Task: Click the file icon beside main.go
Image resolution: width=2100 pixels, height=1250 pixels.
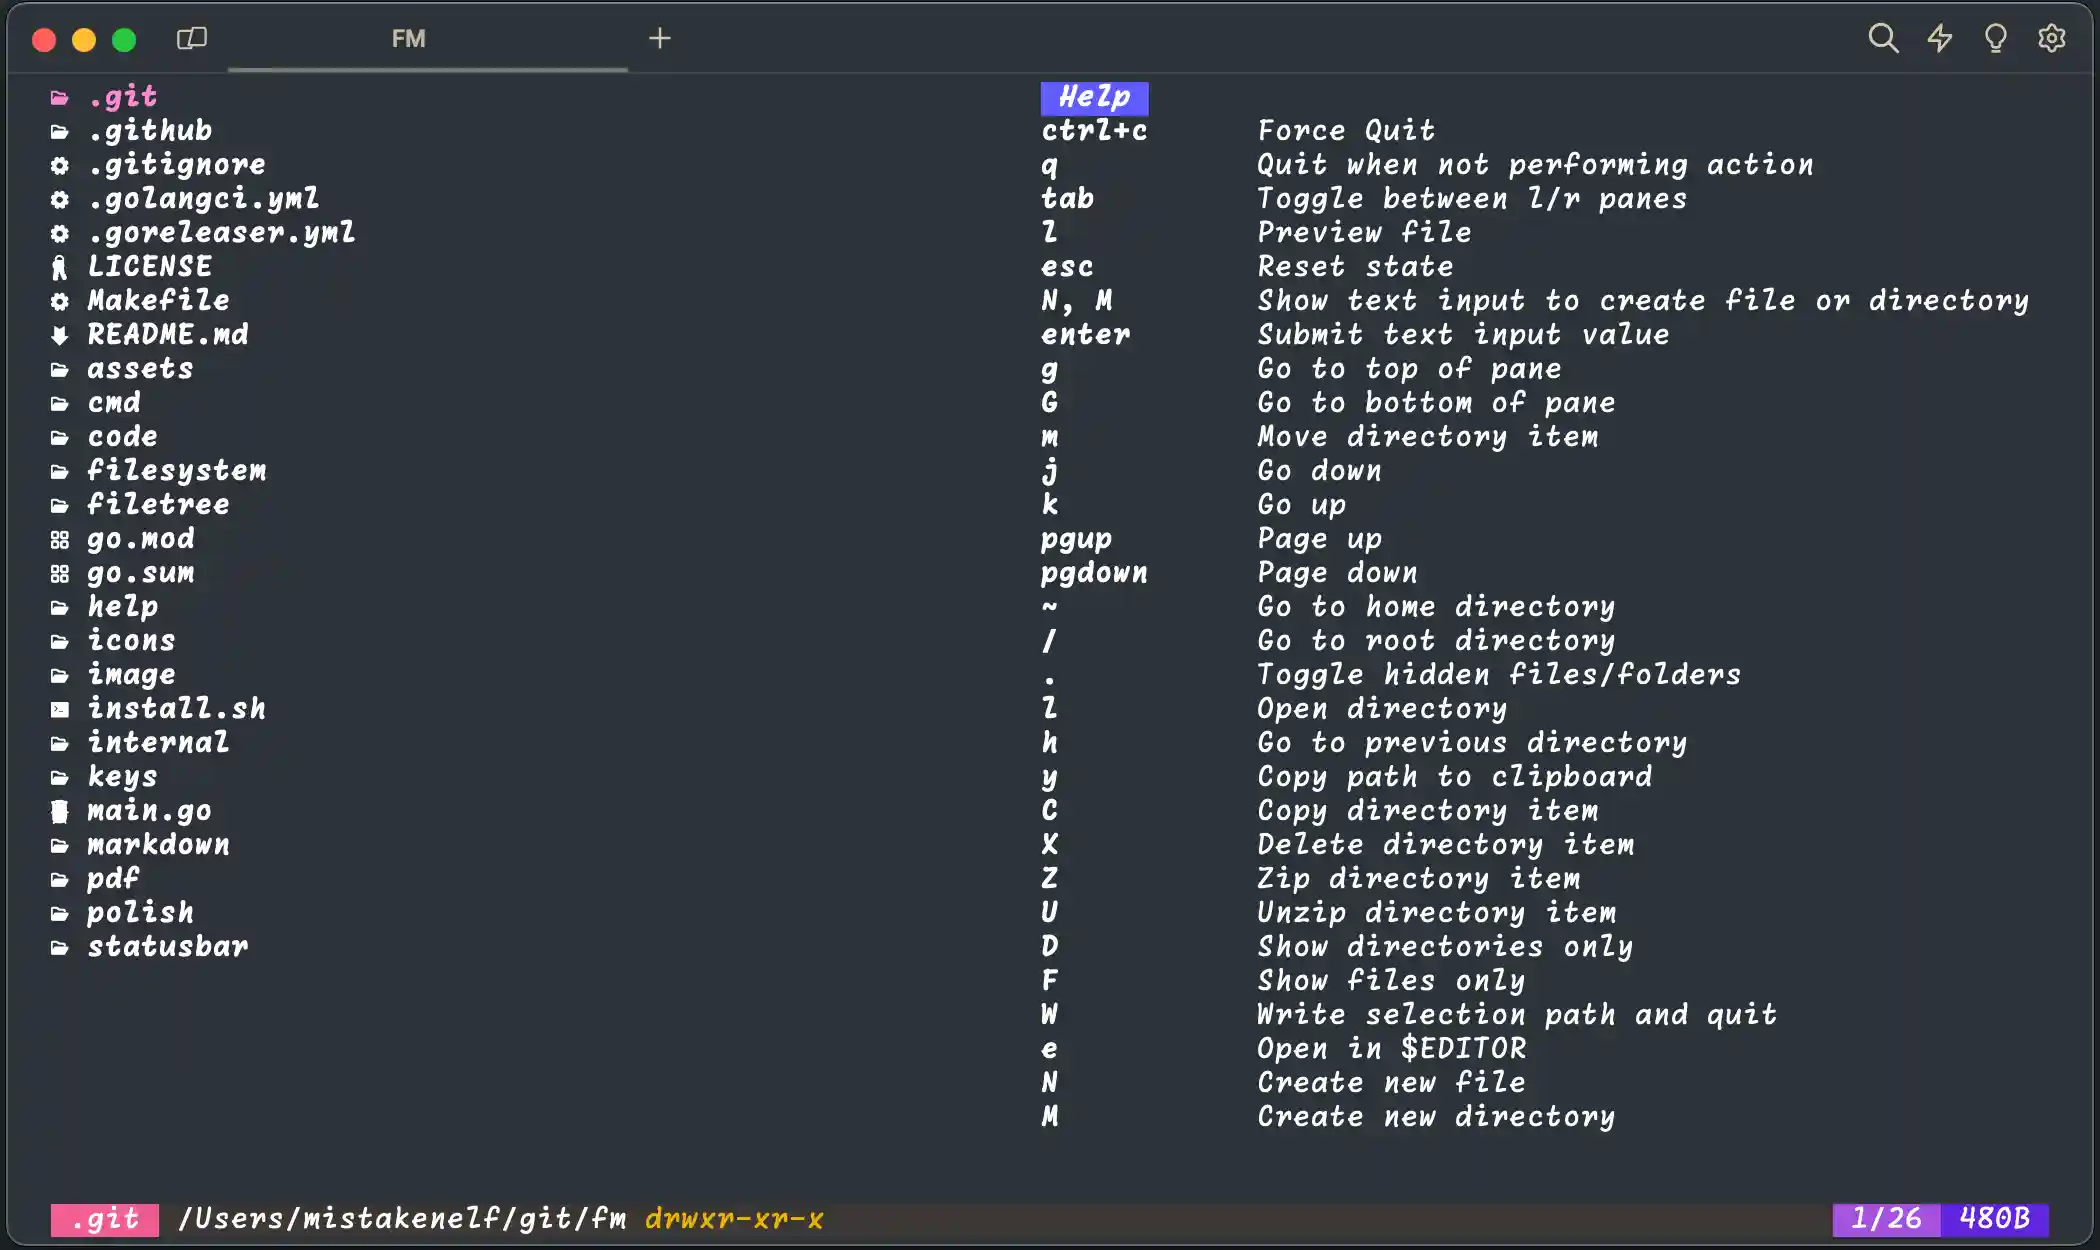Action: (x=59, y=811)
